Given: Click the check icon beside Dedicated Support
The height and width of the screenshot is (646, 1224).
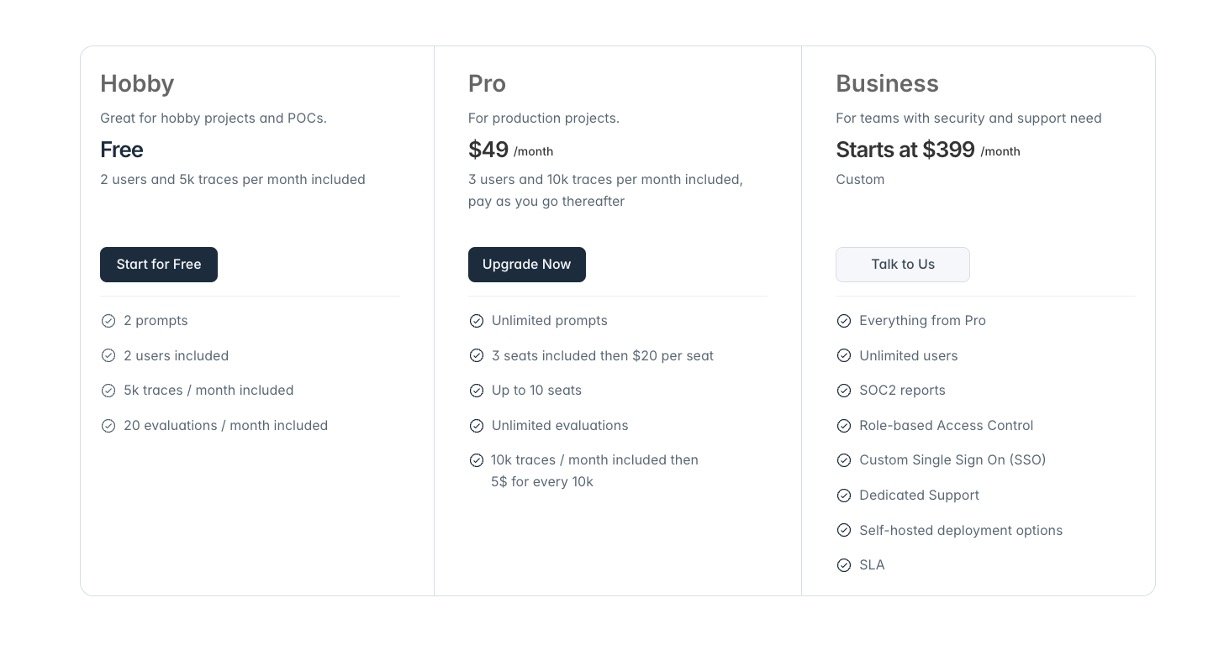Looking at the screenshot, I should [x=844, y=496].
